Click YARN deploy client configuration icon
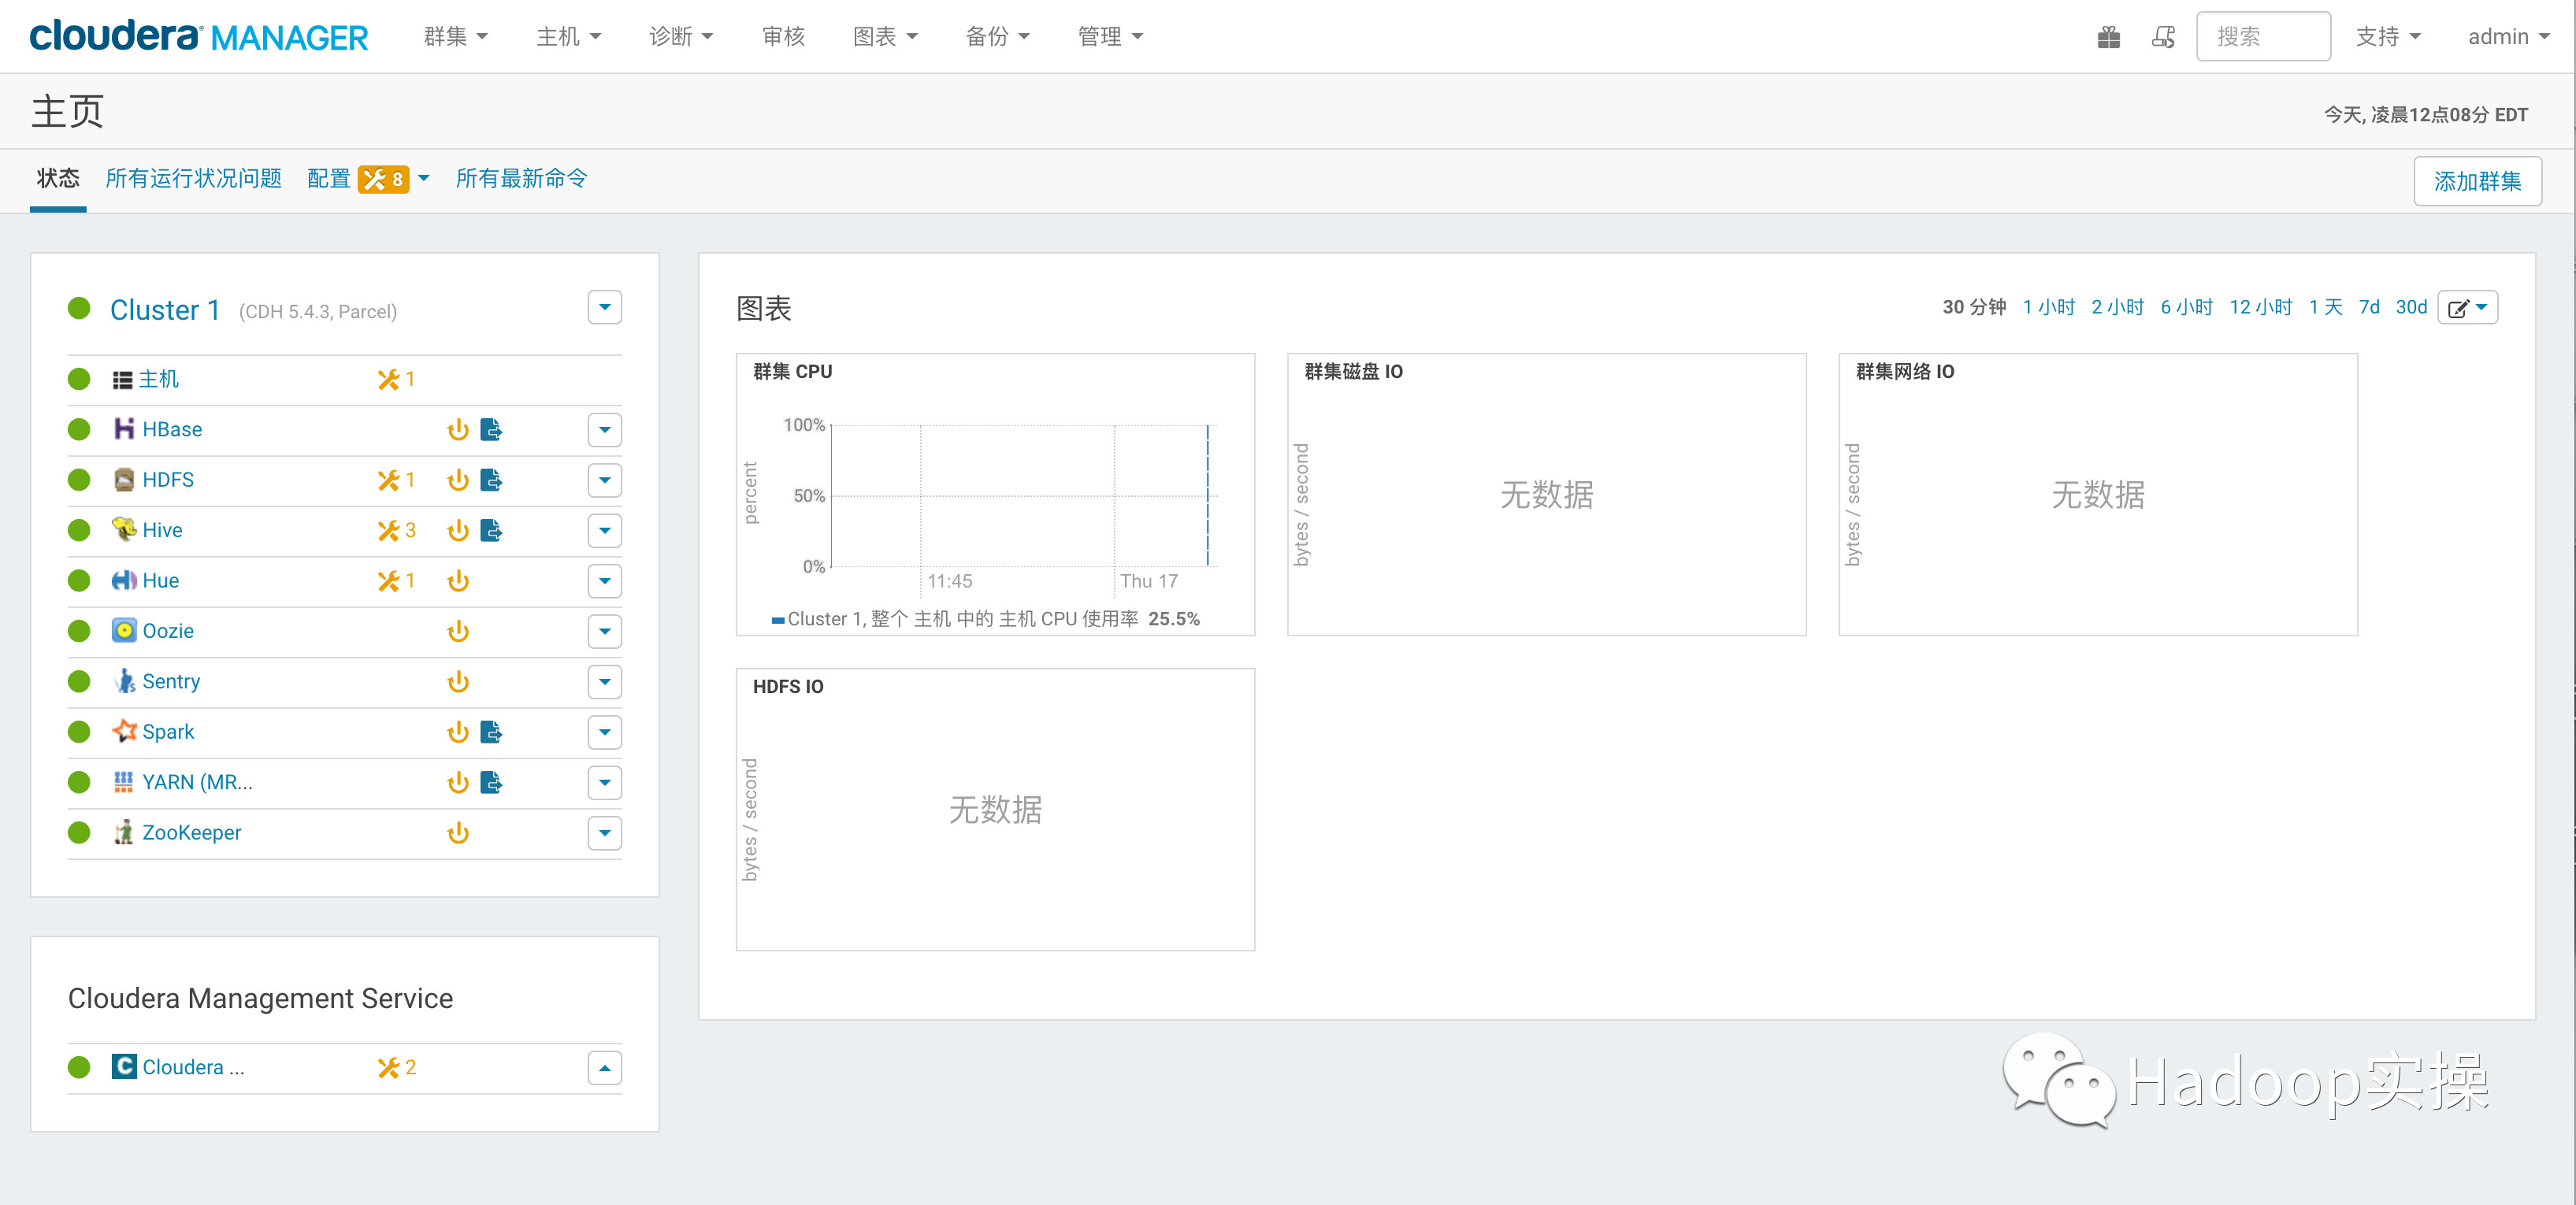This screenshot has width=2576, height=1205. point(491,782)
